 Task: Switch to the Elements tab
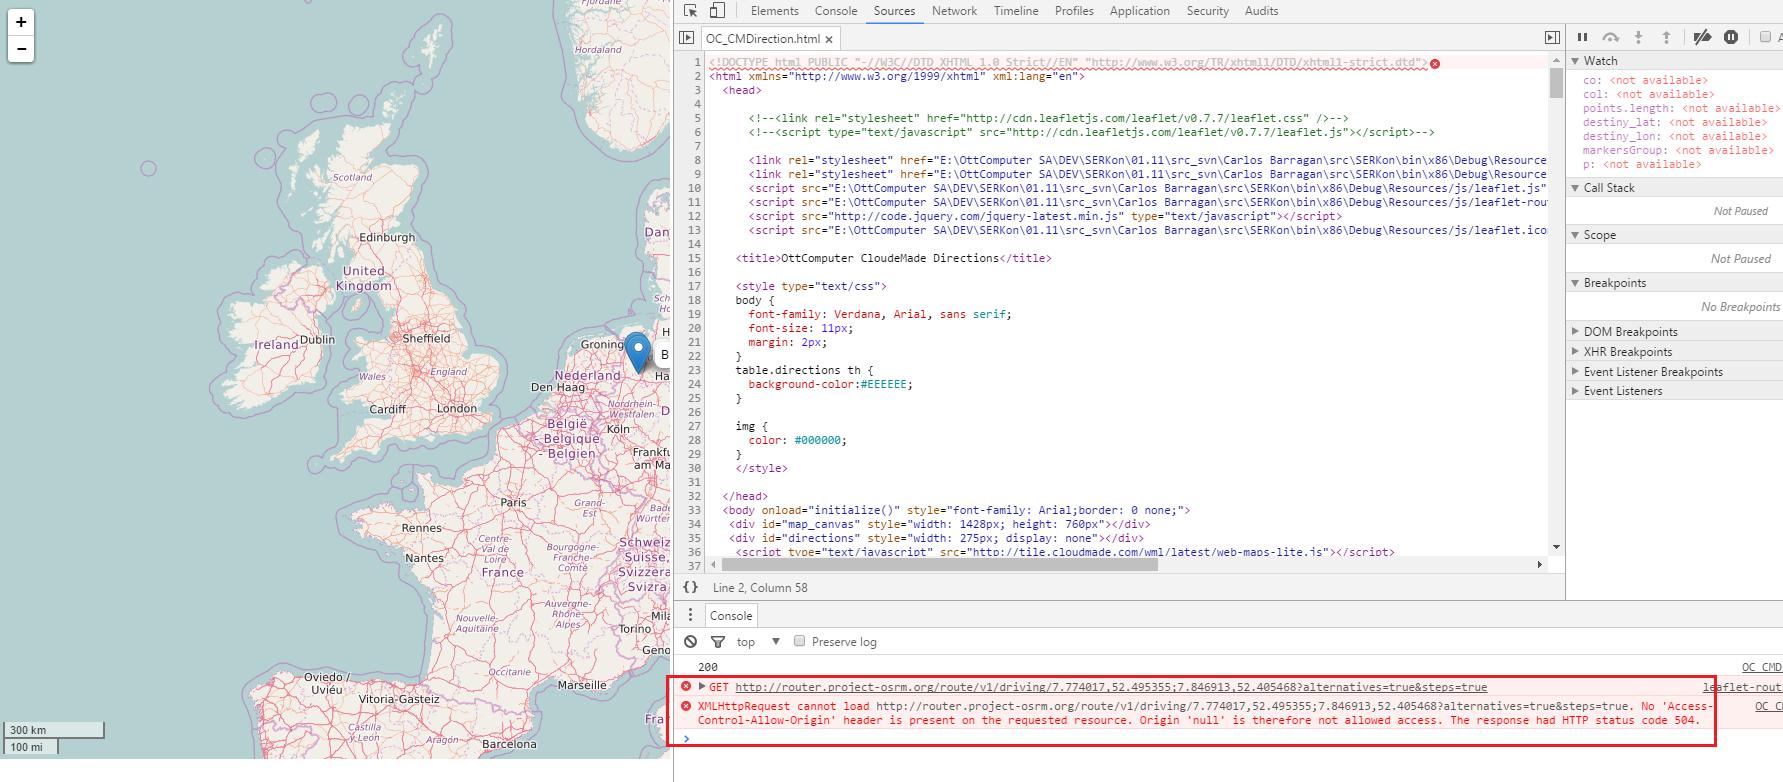click(x=774, y=11)
